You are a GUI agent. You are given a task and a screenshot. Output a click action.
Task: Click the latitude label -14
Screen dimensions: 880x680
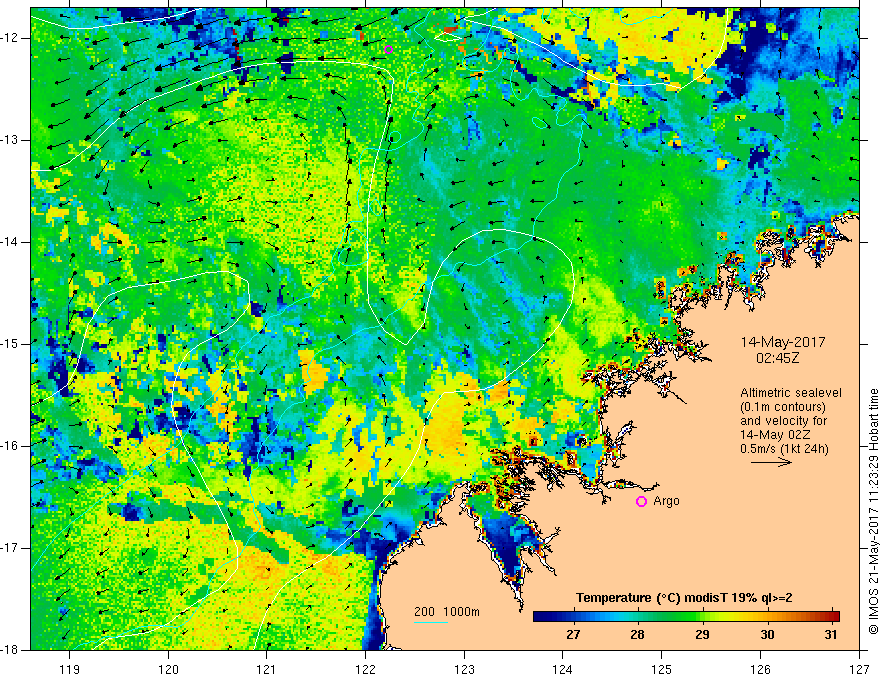[10, 242]
